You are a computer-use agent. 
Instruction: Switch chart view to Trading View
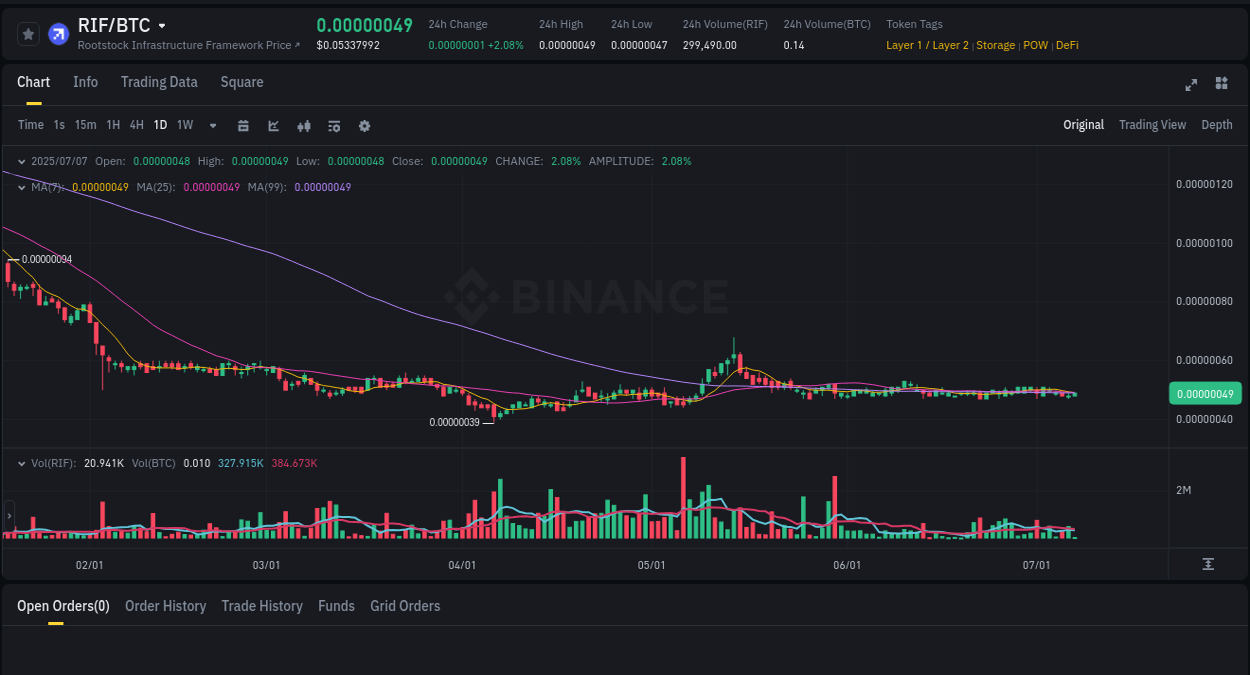click(1152, 125)
